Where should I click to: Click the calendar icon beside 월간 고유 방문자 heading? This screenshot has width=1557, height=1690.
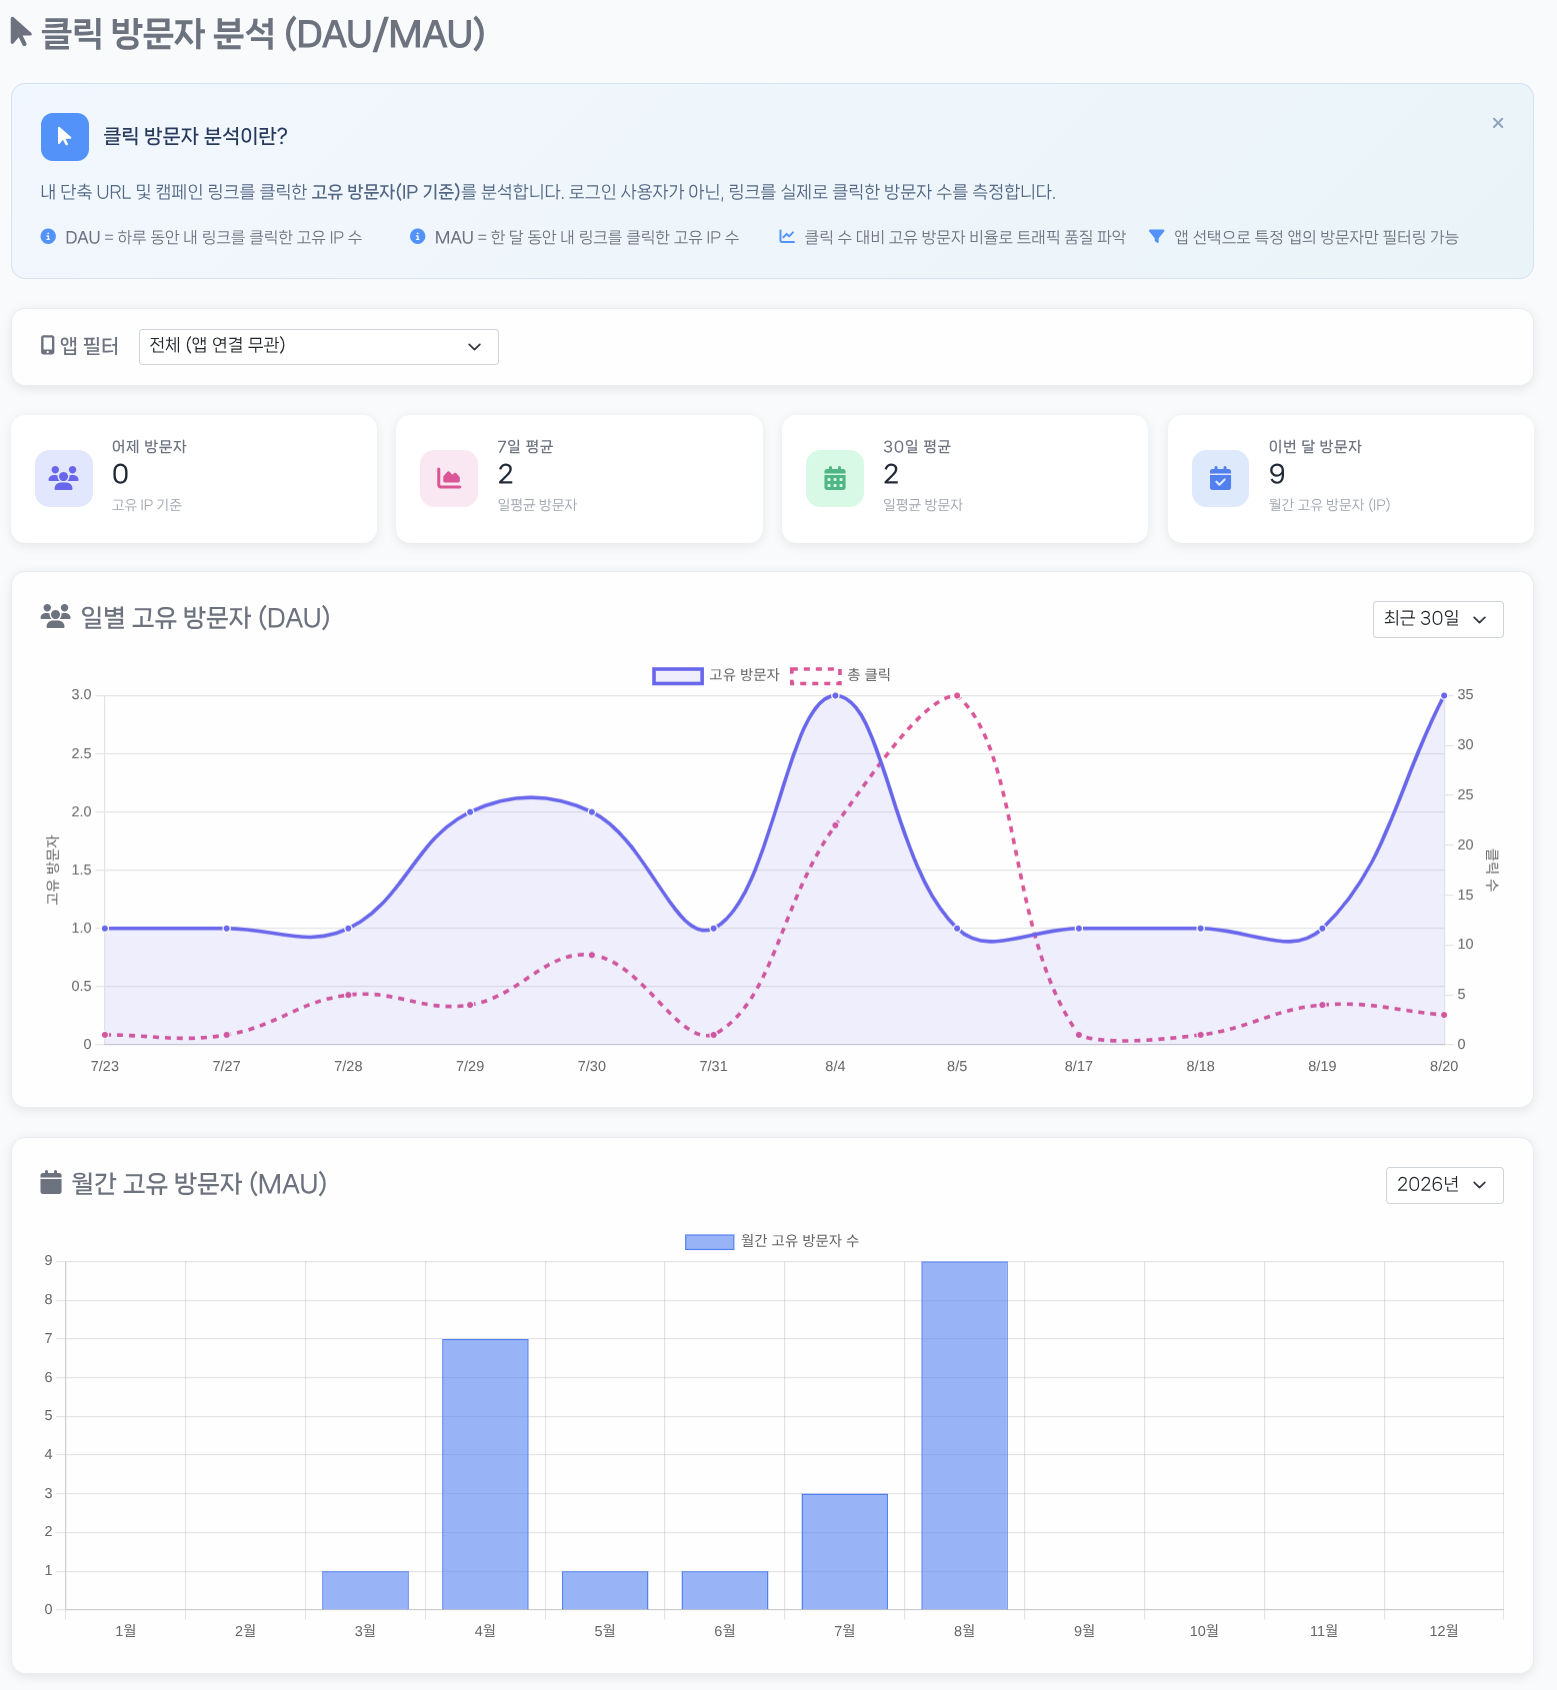[51, 1183]
